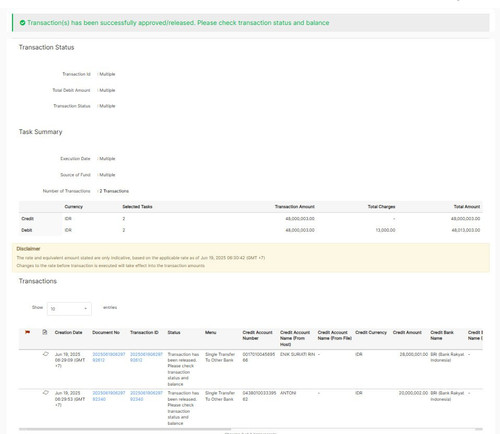
Task: Sort by Transaction ID column header
Action: 144,332
